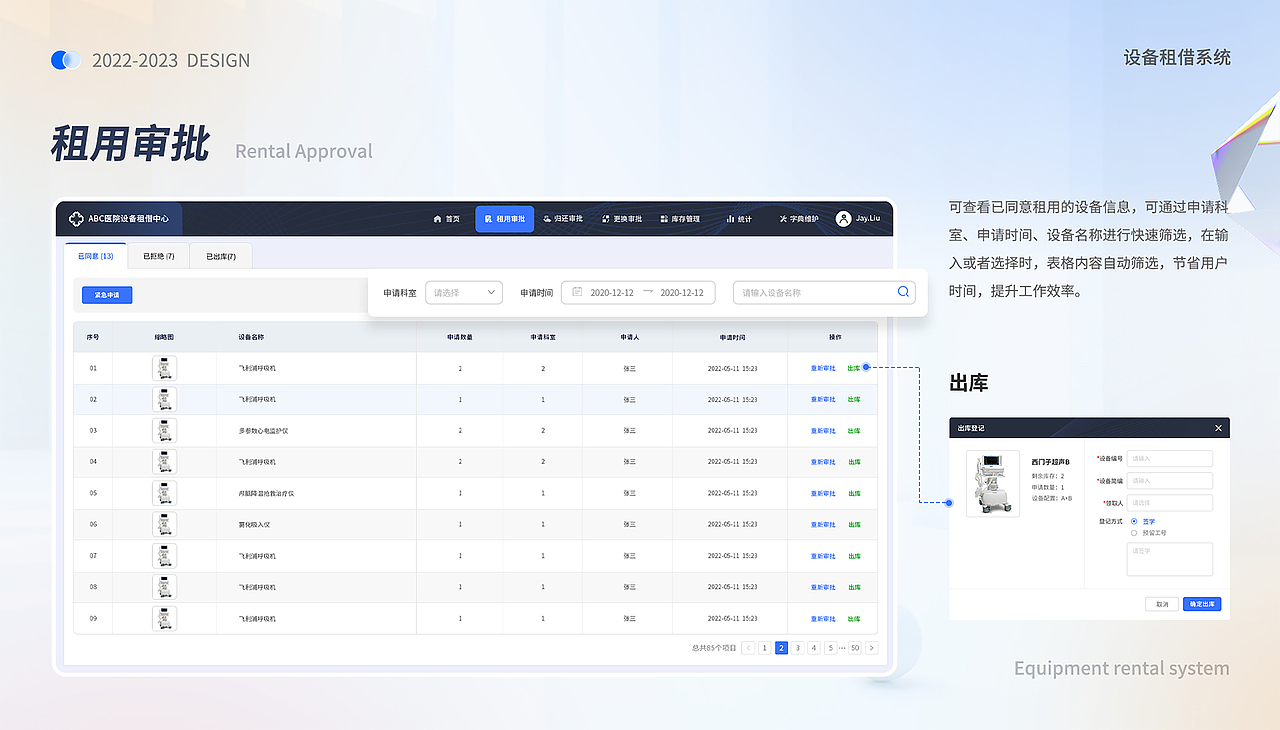The height and width of the screenshot is (730, 1280).
Task: Open thumbnail for row 06
Action: 164,525
